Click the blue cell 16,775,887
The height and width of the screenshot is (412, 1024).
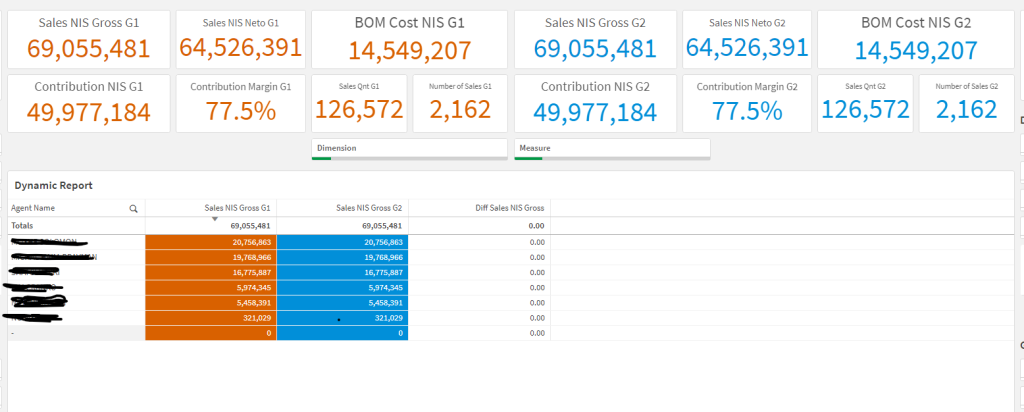343,272
